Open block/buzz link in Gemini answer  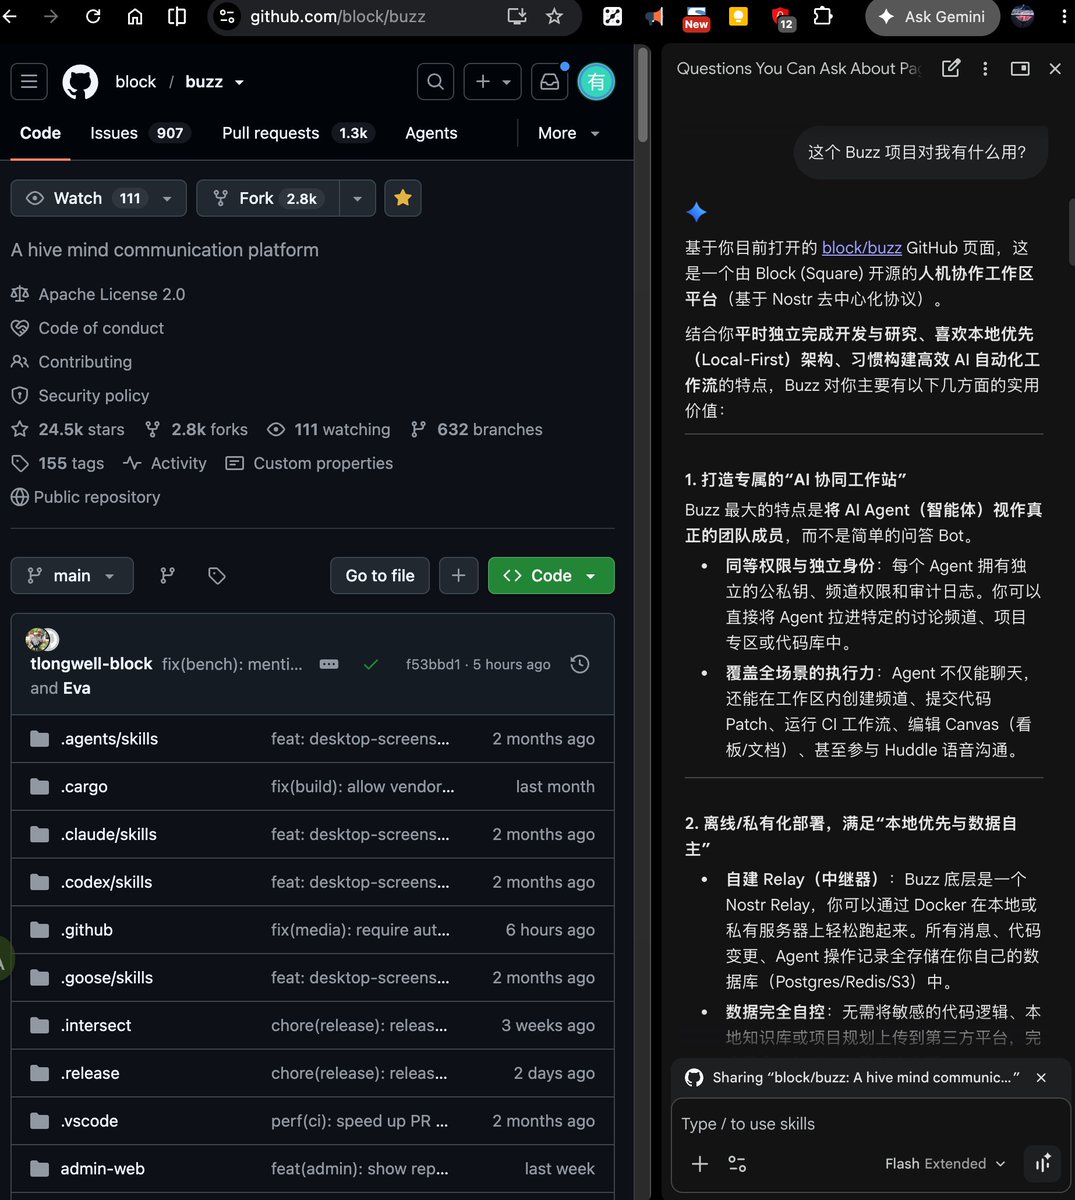coord(862,247)
